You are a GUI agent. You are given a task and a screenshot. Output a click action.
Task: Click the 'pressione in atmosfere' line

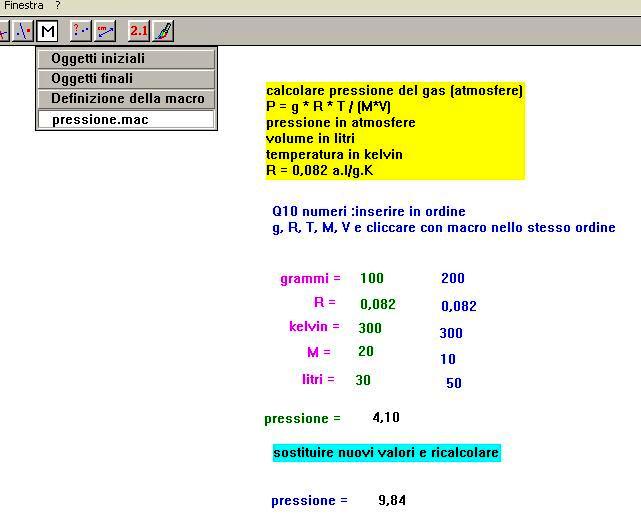341,122
